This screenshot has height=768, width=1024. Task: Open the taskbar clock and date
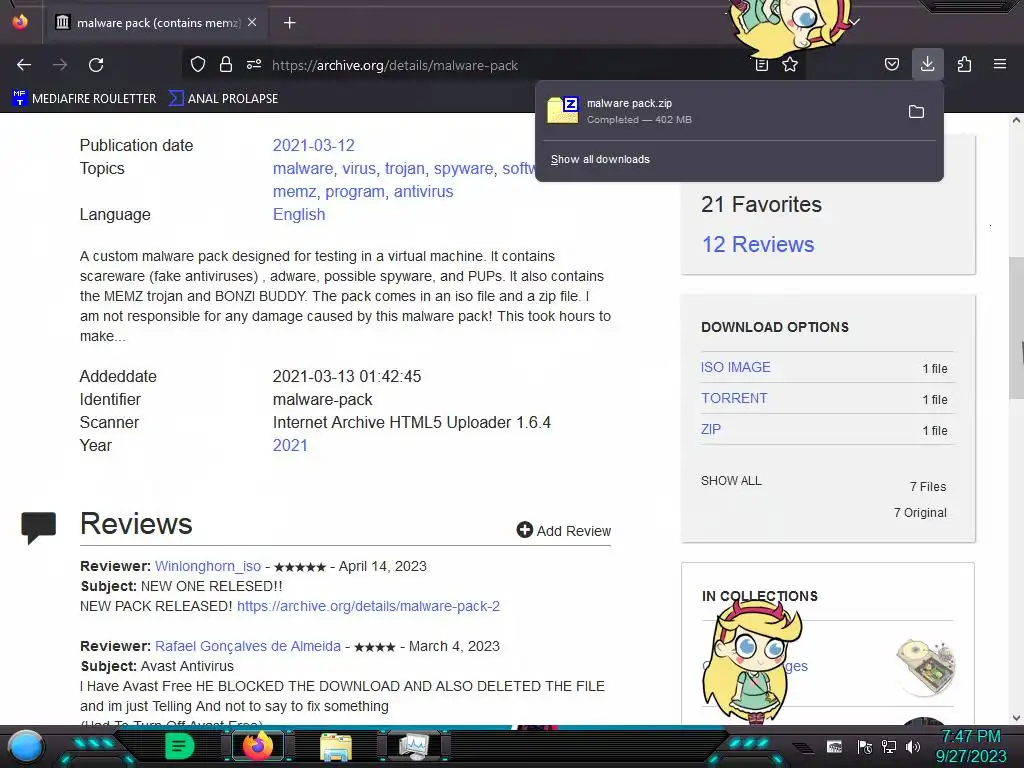(x=971, y=746)
